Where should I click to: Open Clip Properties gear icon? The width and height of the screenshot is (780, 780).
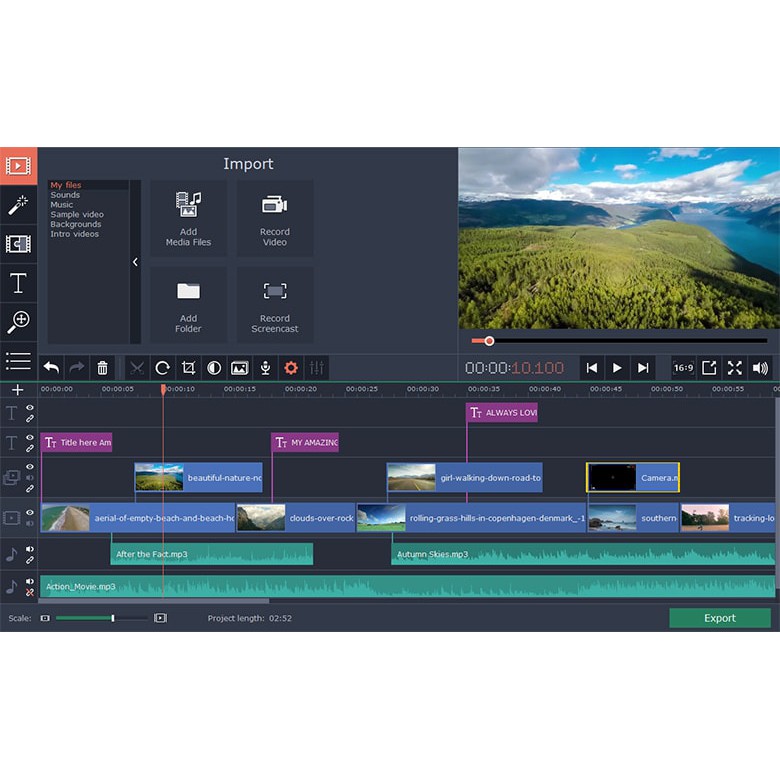[291, 368]
